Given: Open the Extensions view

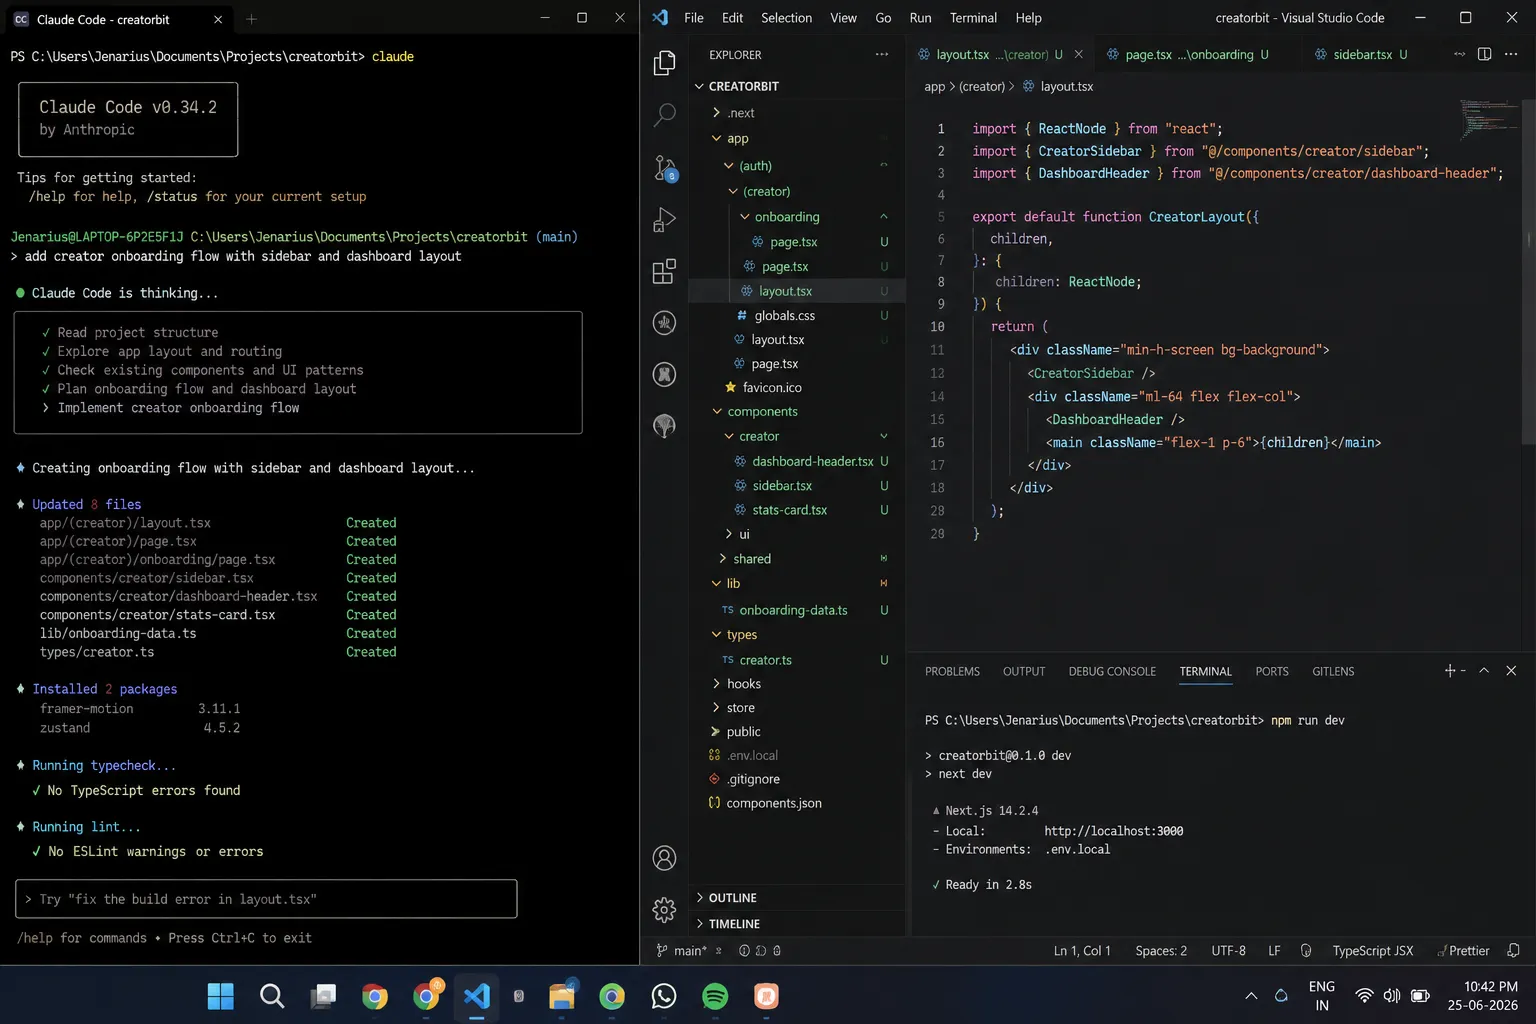Looking at the screenshot, I should (664, 271).
